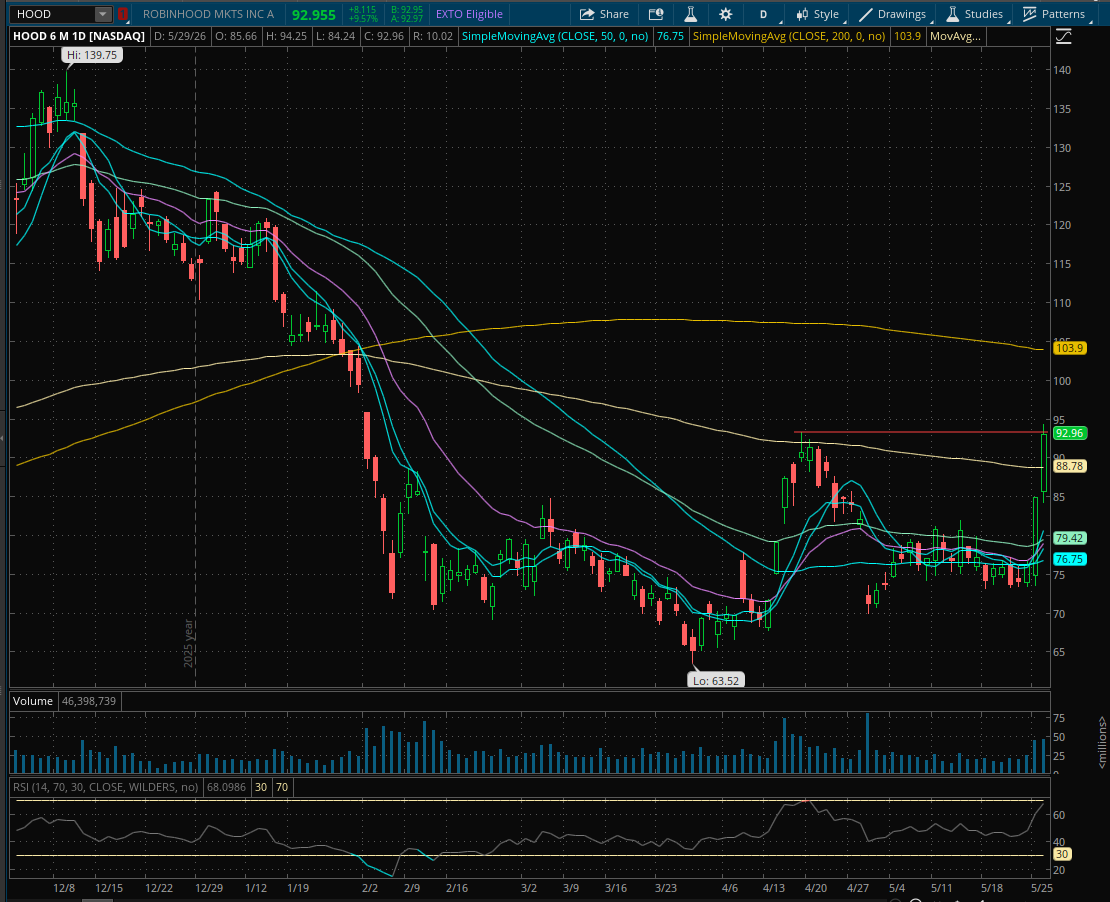
Task: Click the screen-and-clock icon next to Share
Action: tap(656, 13)
